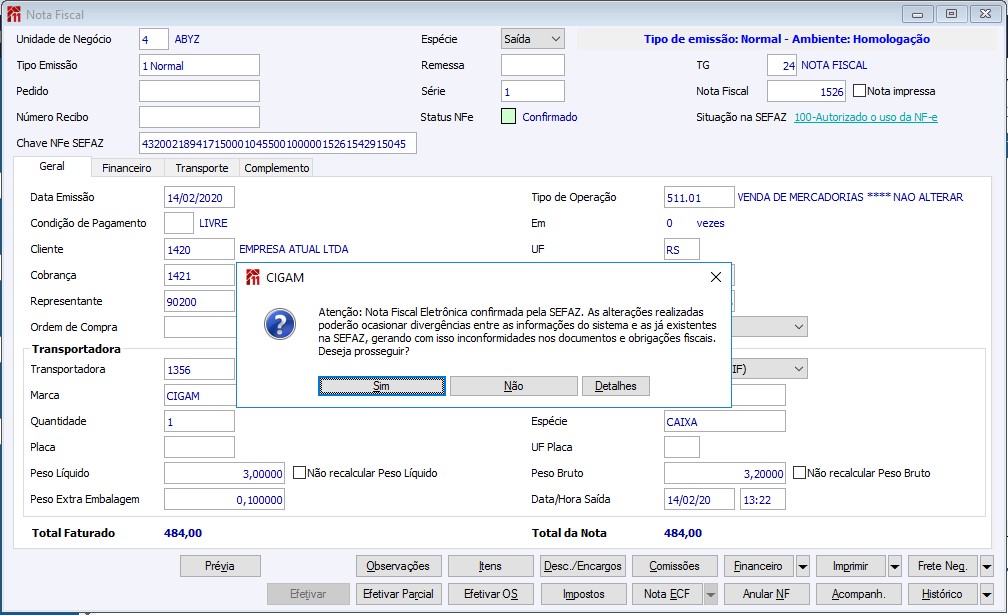
Task: Open the Imprimir dropdown arrow
Action: pyautogui.click(x=894, y=566)
